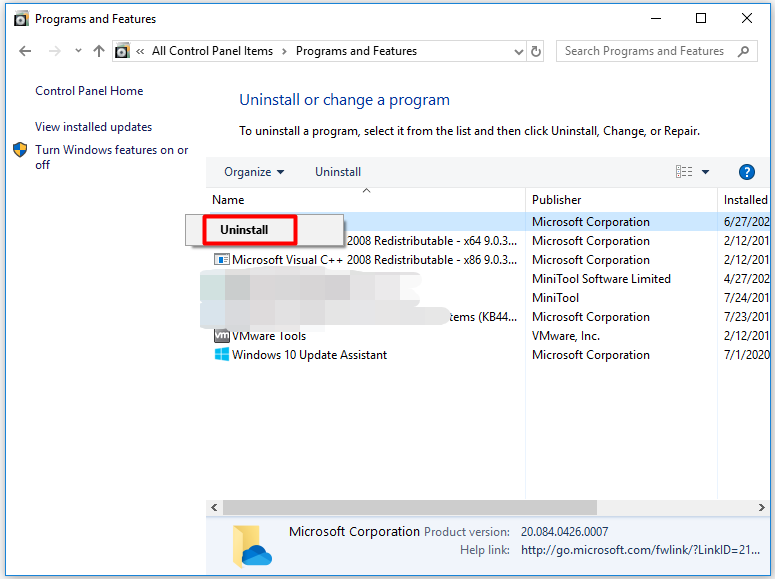
Task: Click the Windows 10 Update Assistant icon
Action: coord(222,355)
